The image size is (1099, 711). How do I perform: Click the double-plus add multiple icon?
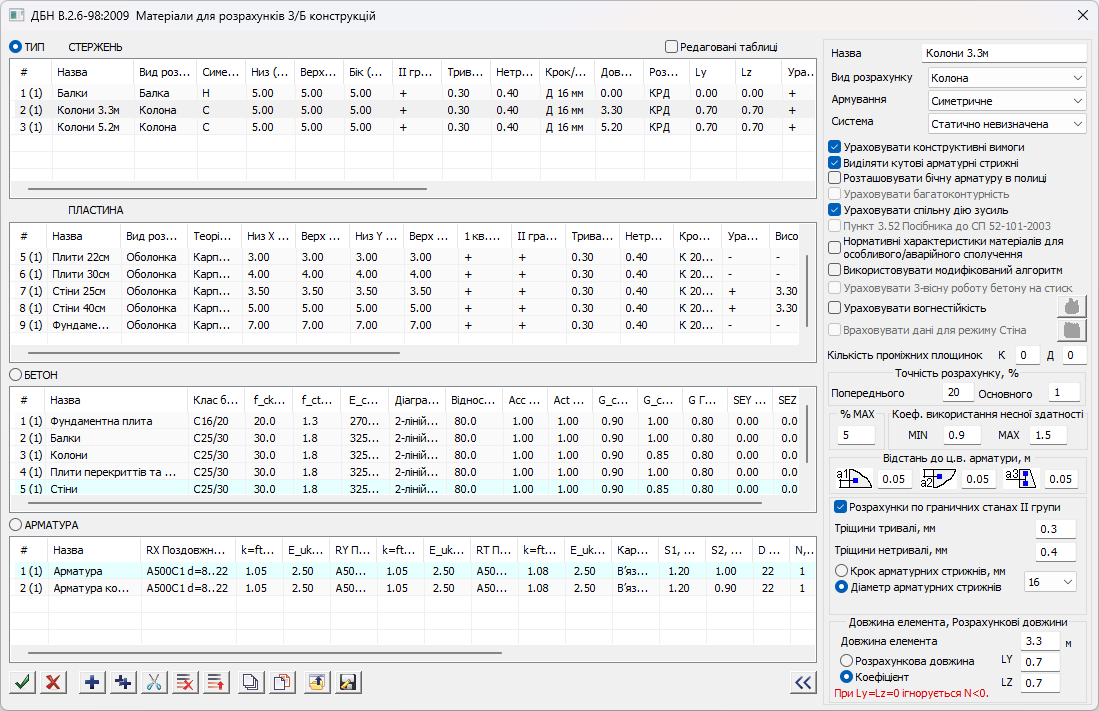click(123, 682)
